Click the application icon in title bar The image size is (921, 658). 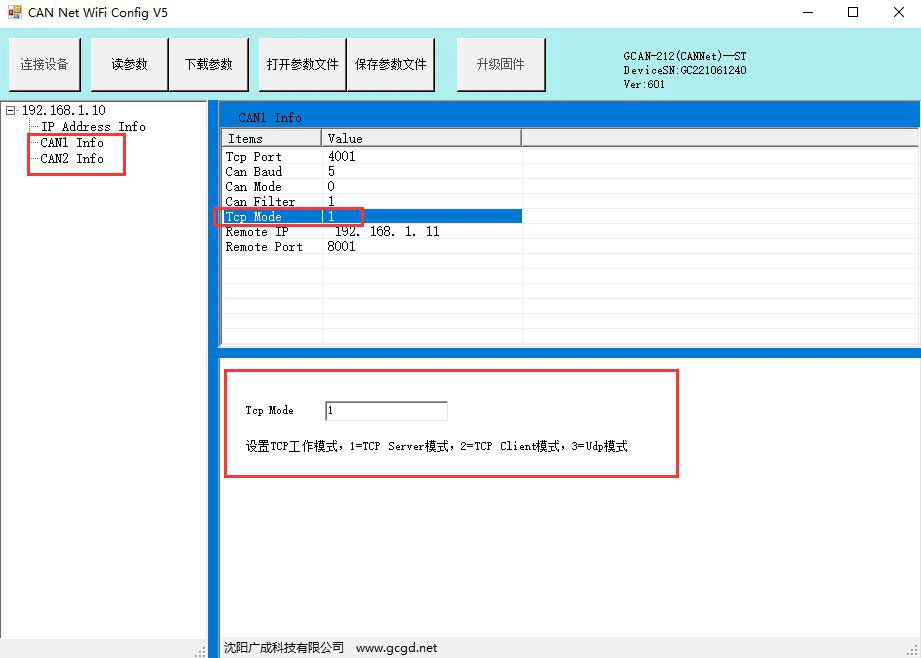pyautogui.click(x=14, y=13)
